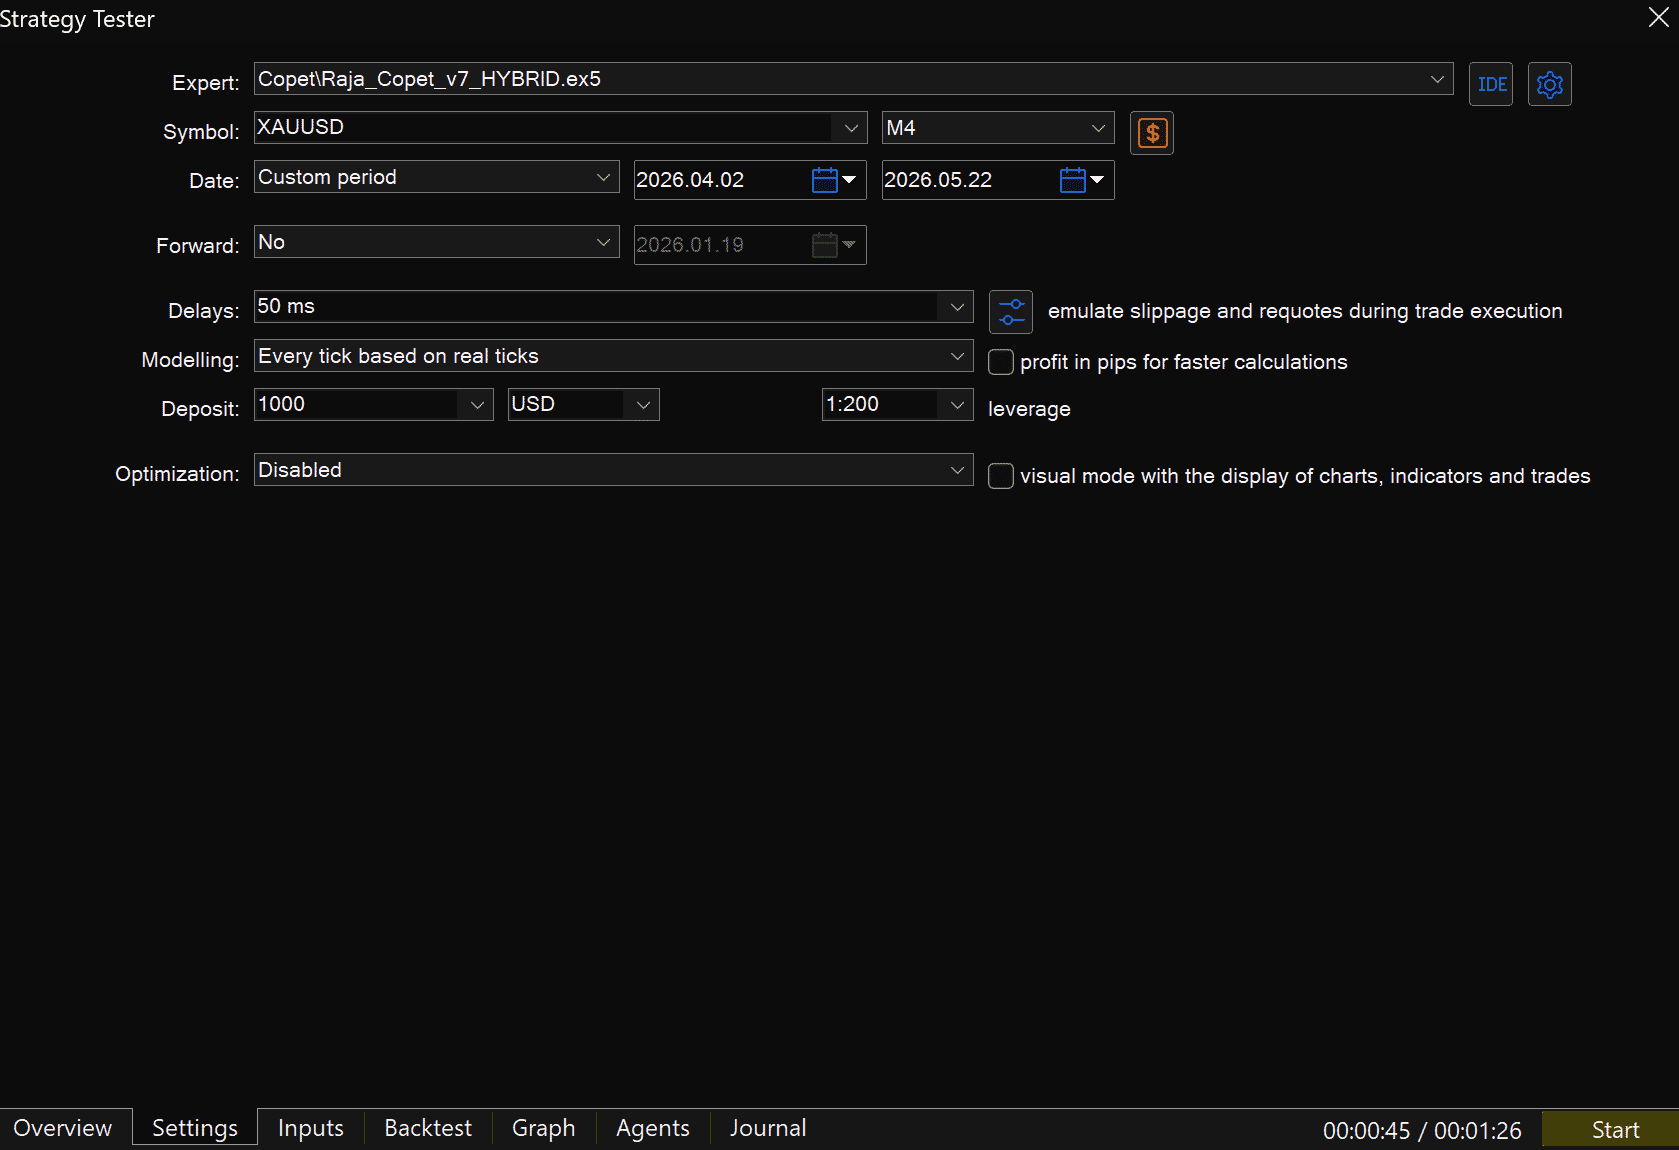Viewport: 1679px width, 1150px height.
Task: Switch to the Settings tab
Action: click(x=195, y=1128)
